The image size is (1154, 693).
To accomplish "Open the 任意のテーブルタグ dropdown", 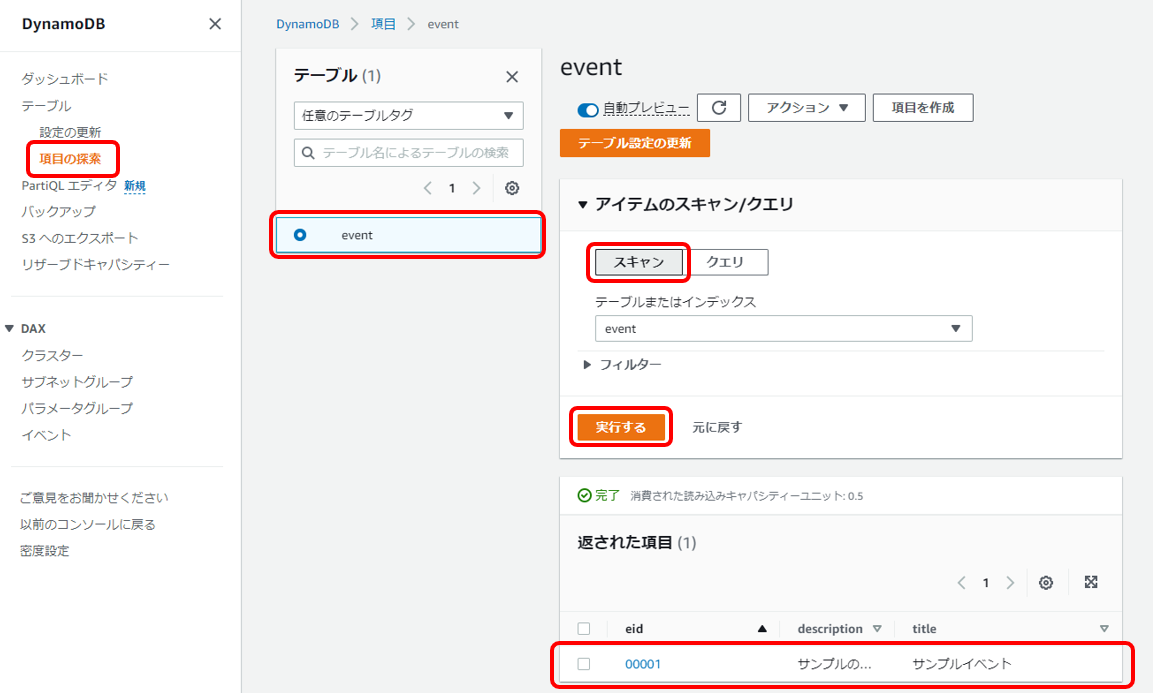I will 408,115.
